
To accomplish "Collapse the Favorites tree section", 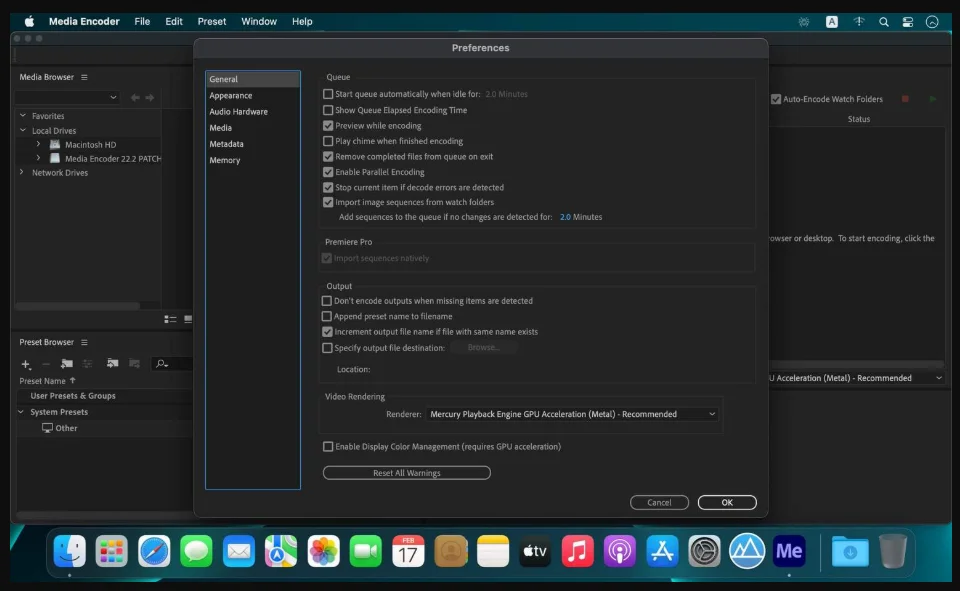I will tap(23, 116).
